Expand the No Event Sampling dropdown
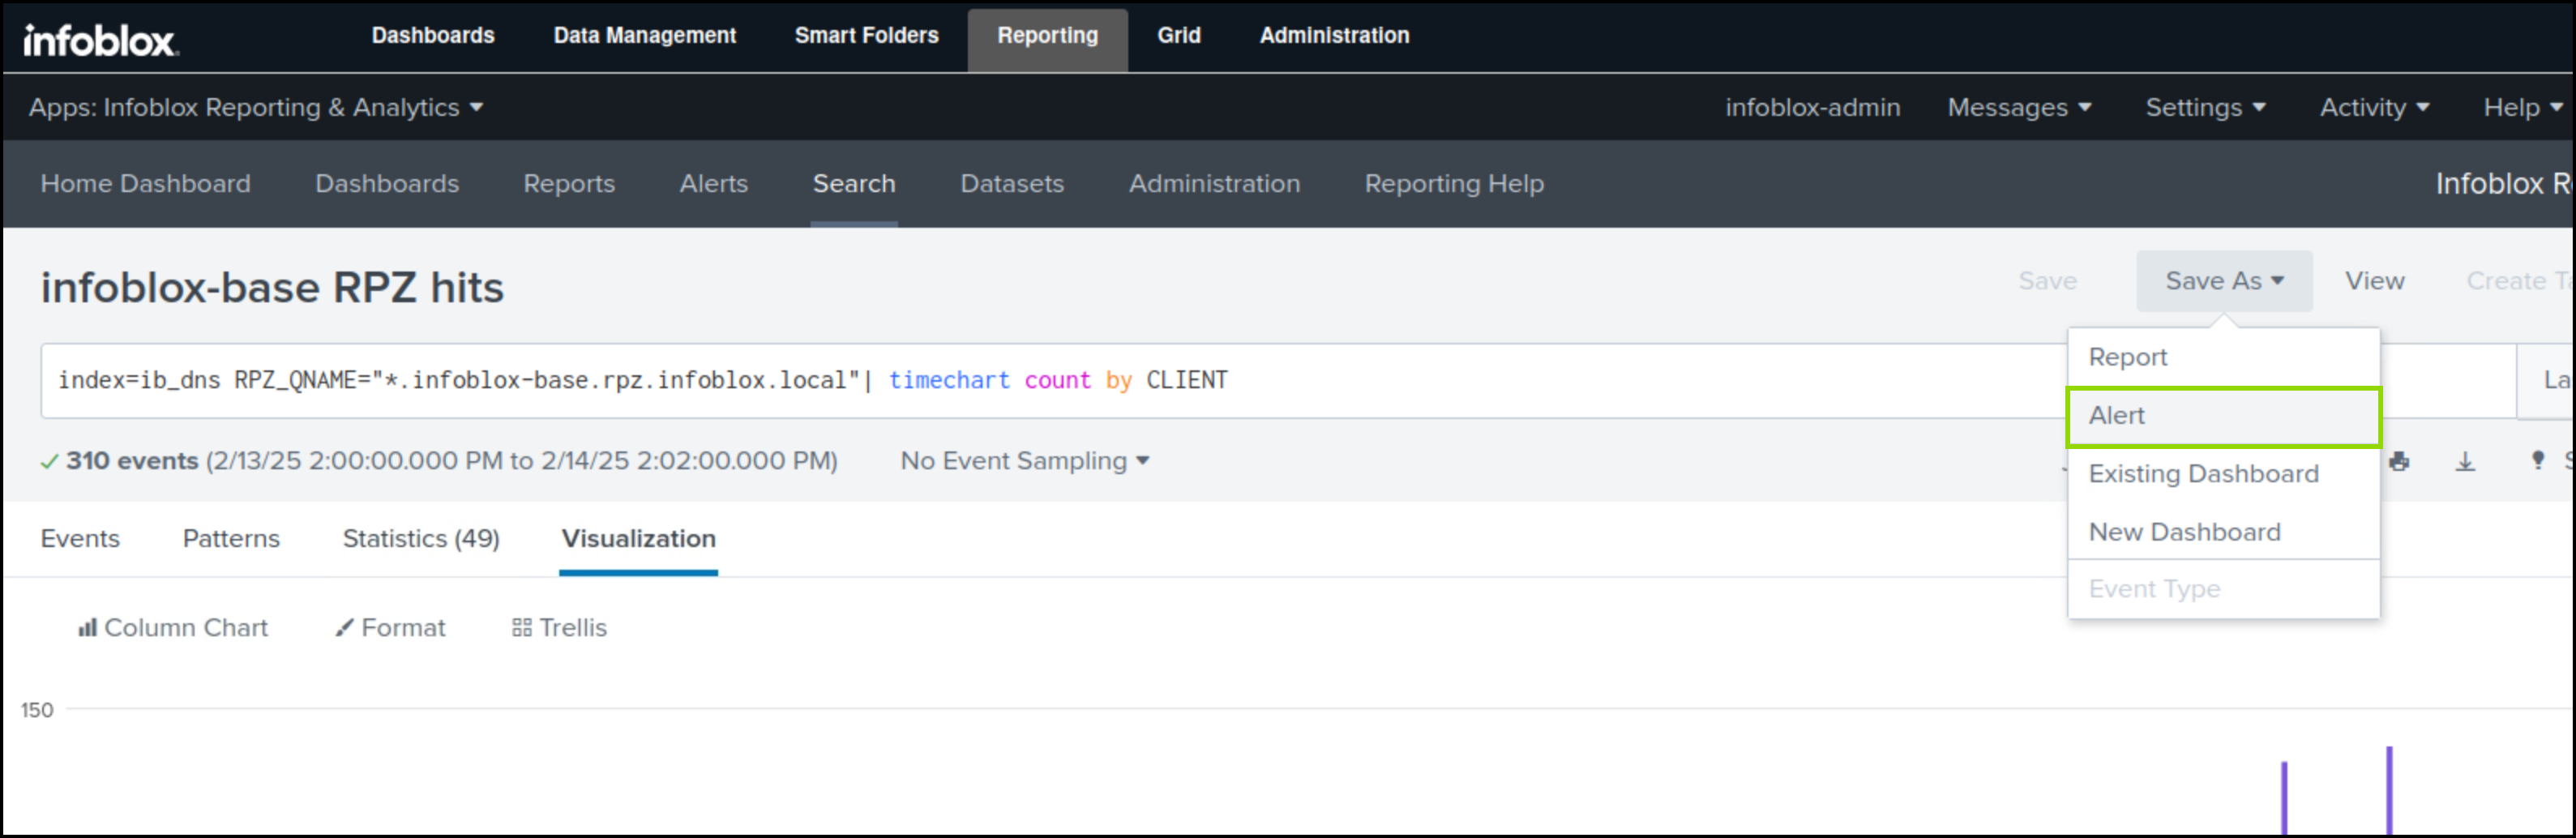Image resolution: width=2576 pixels, height=838 pixels. click(1024, 460)
